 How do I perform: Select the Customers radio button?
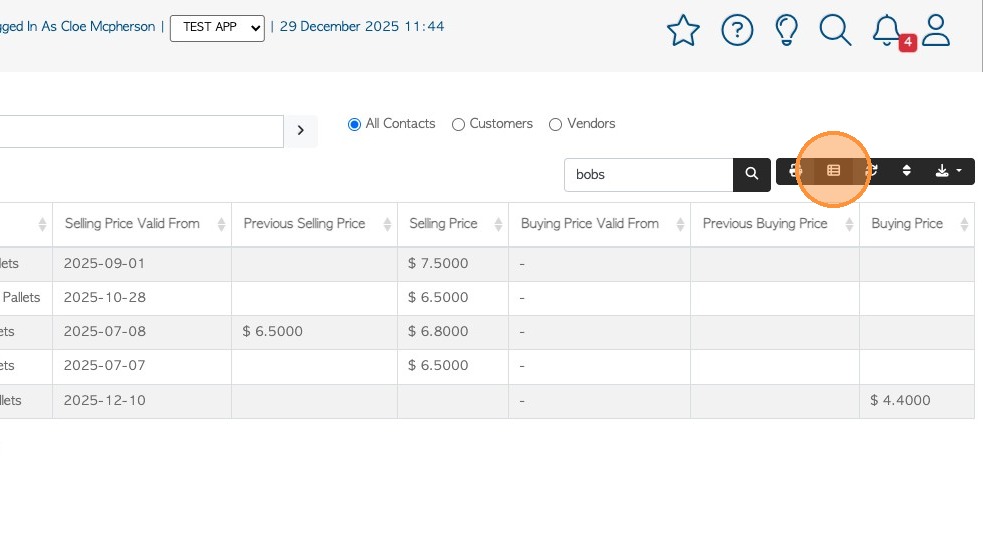pos(458,125)
